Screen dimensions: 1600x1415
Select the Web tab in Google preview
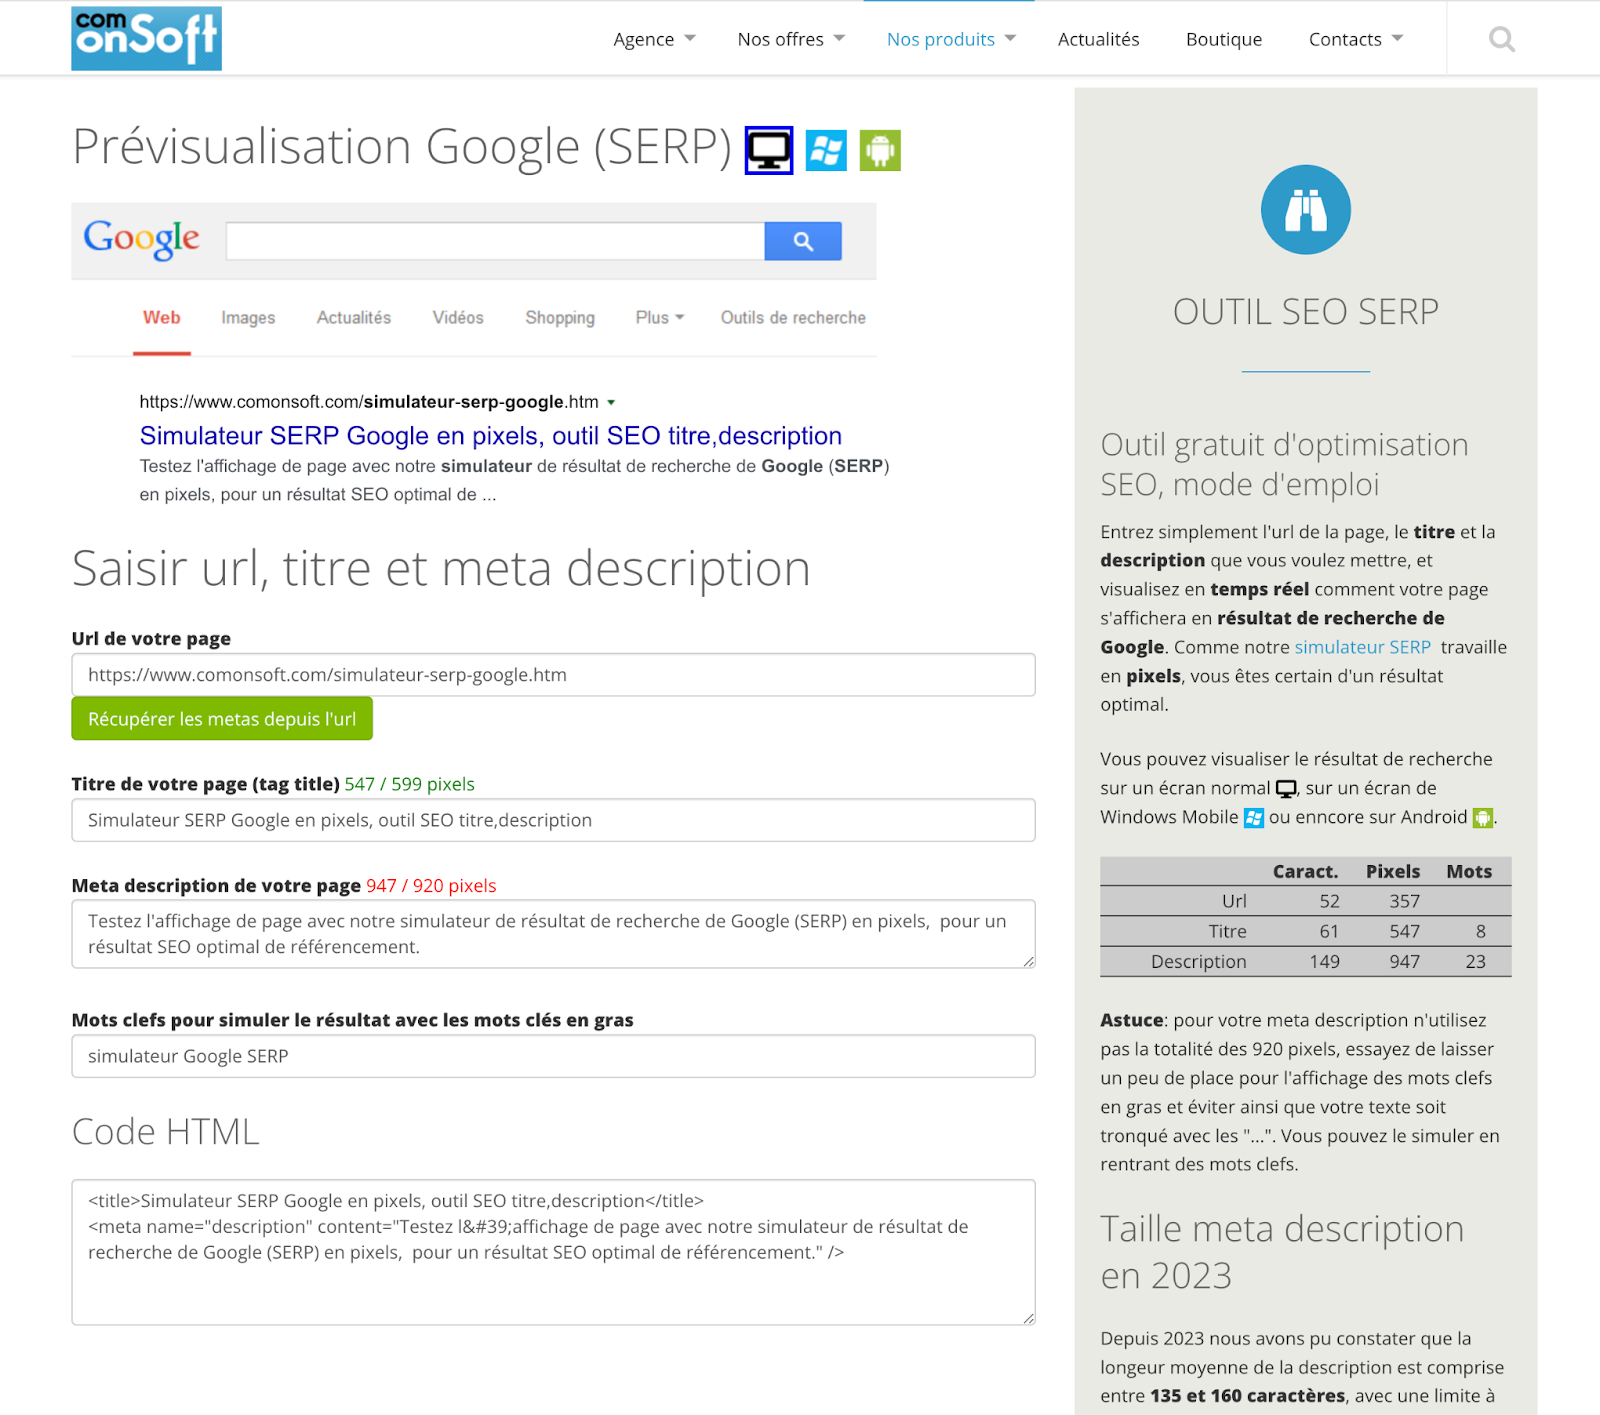point(162,317)
